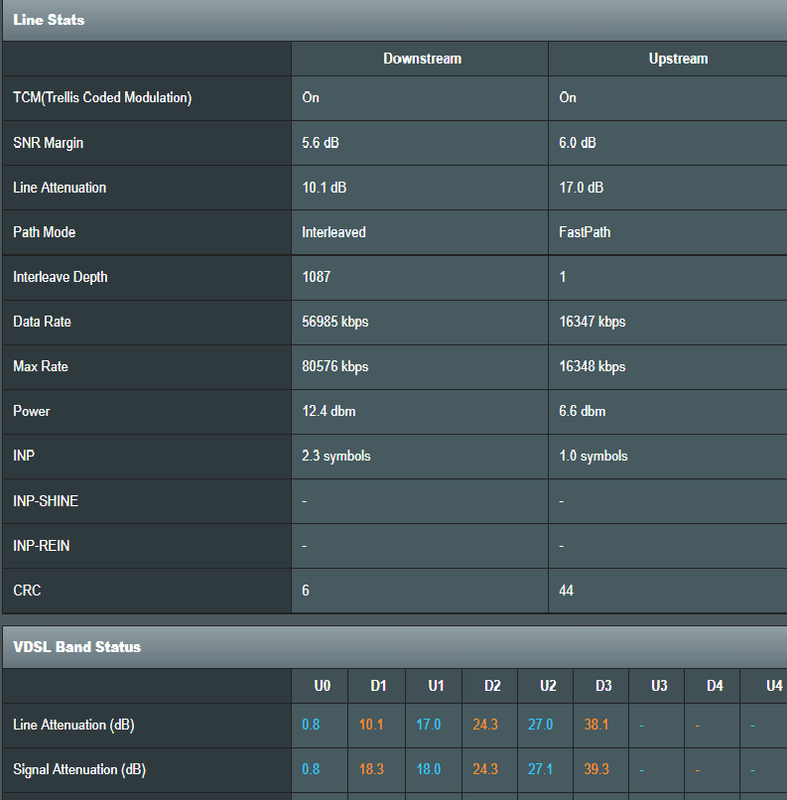Click the Max Rate row label

click(x=40, y=366)
